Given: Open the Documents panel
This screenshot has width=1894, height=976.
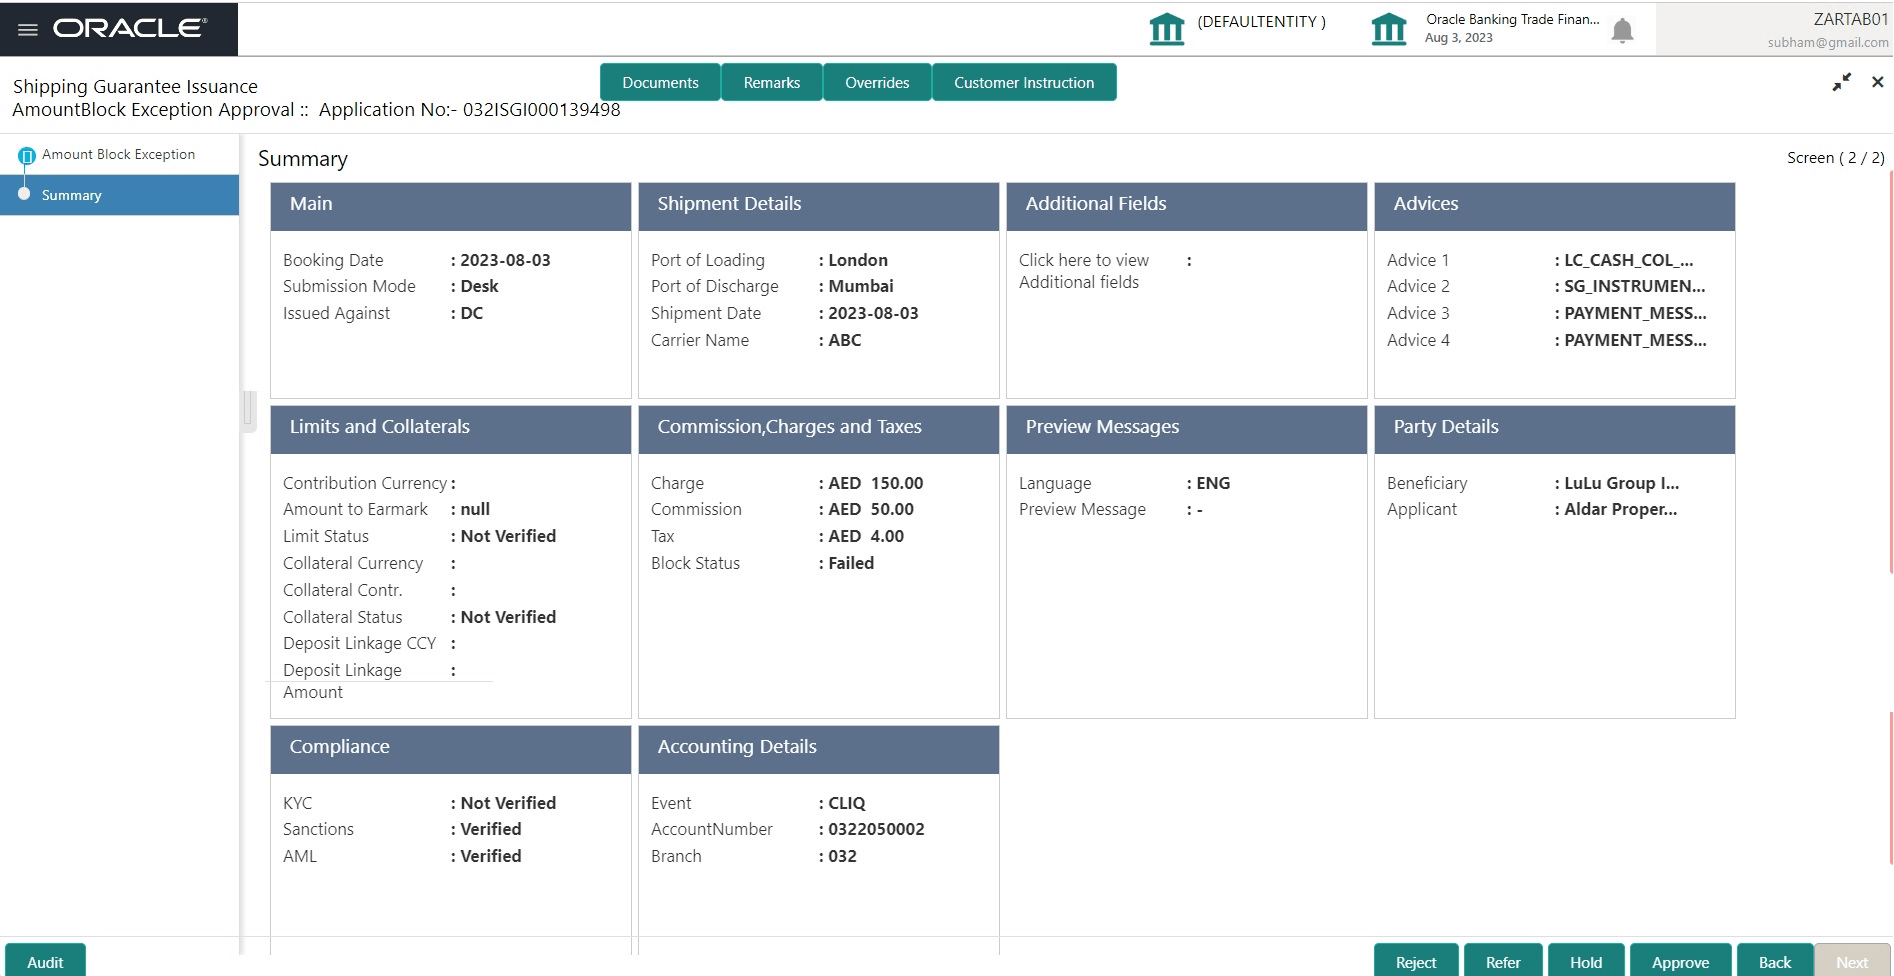Looking at the screenshot, I should coord(661,82).
